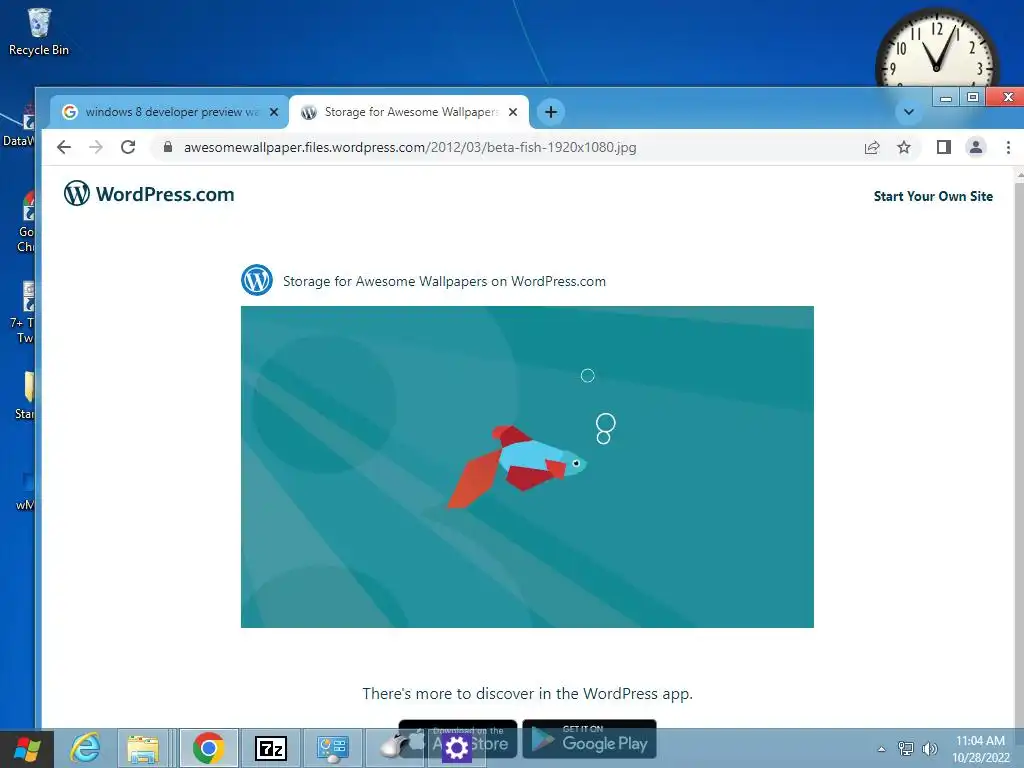Open the Start Your Own Site link
This screenshot has height=768, width=1024.
tap(933, 197)
